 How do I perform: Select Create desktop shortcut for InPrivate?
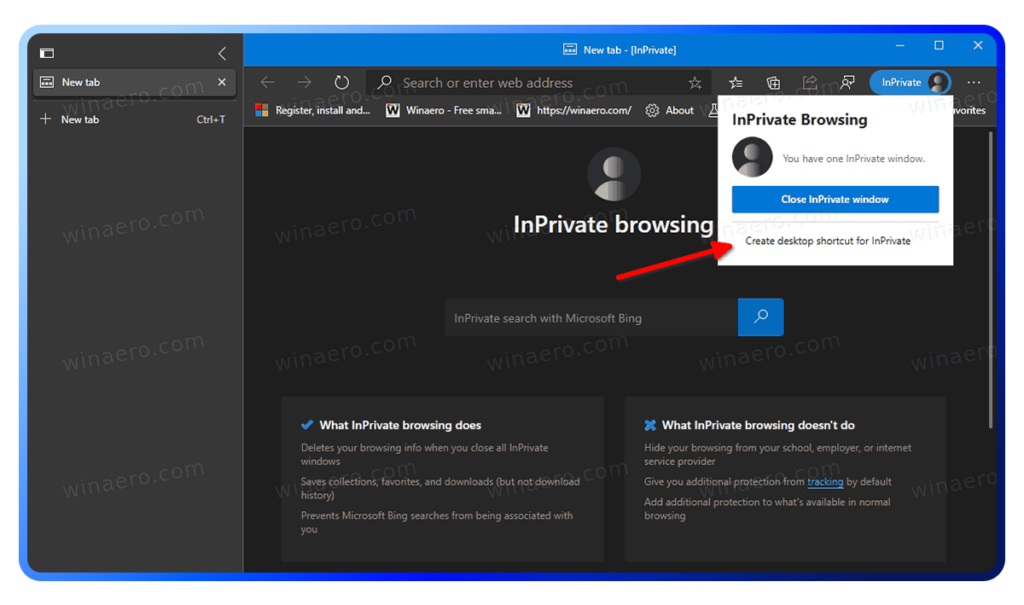point(828,241)
